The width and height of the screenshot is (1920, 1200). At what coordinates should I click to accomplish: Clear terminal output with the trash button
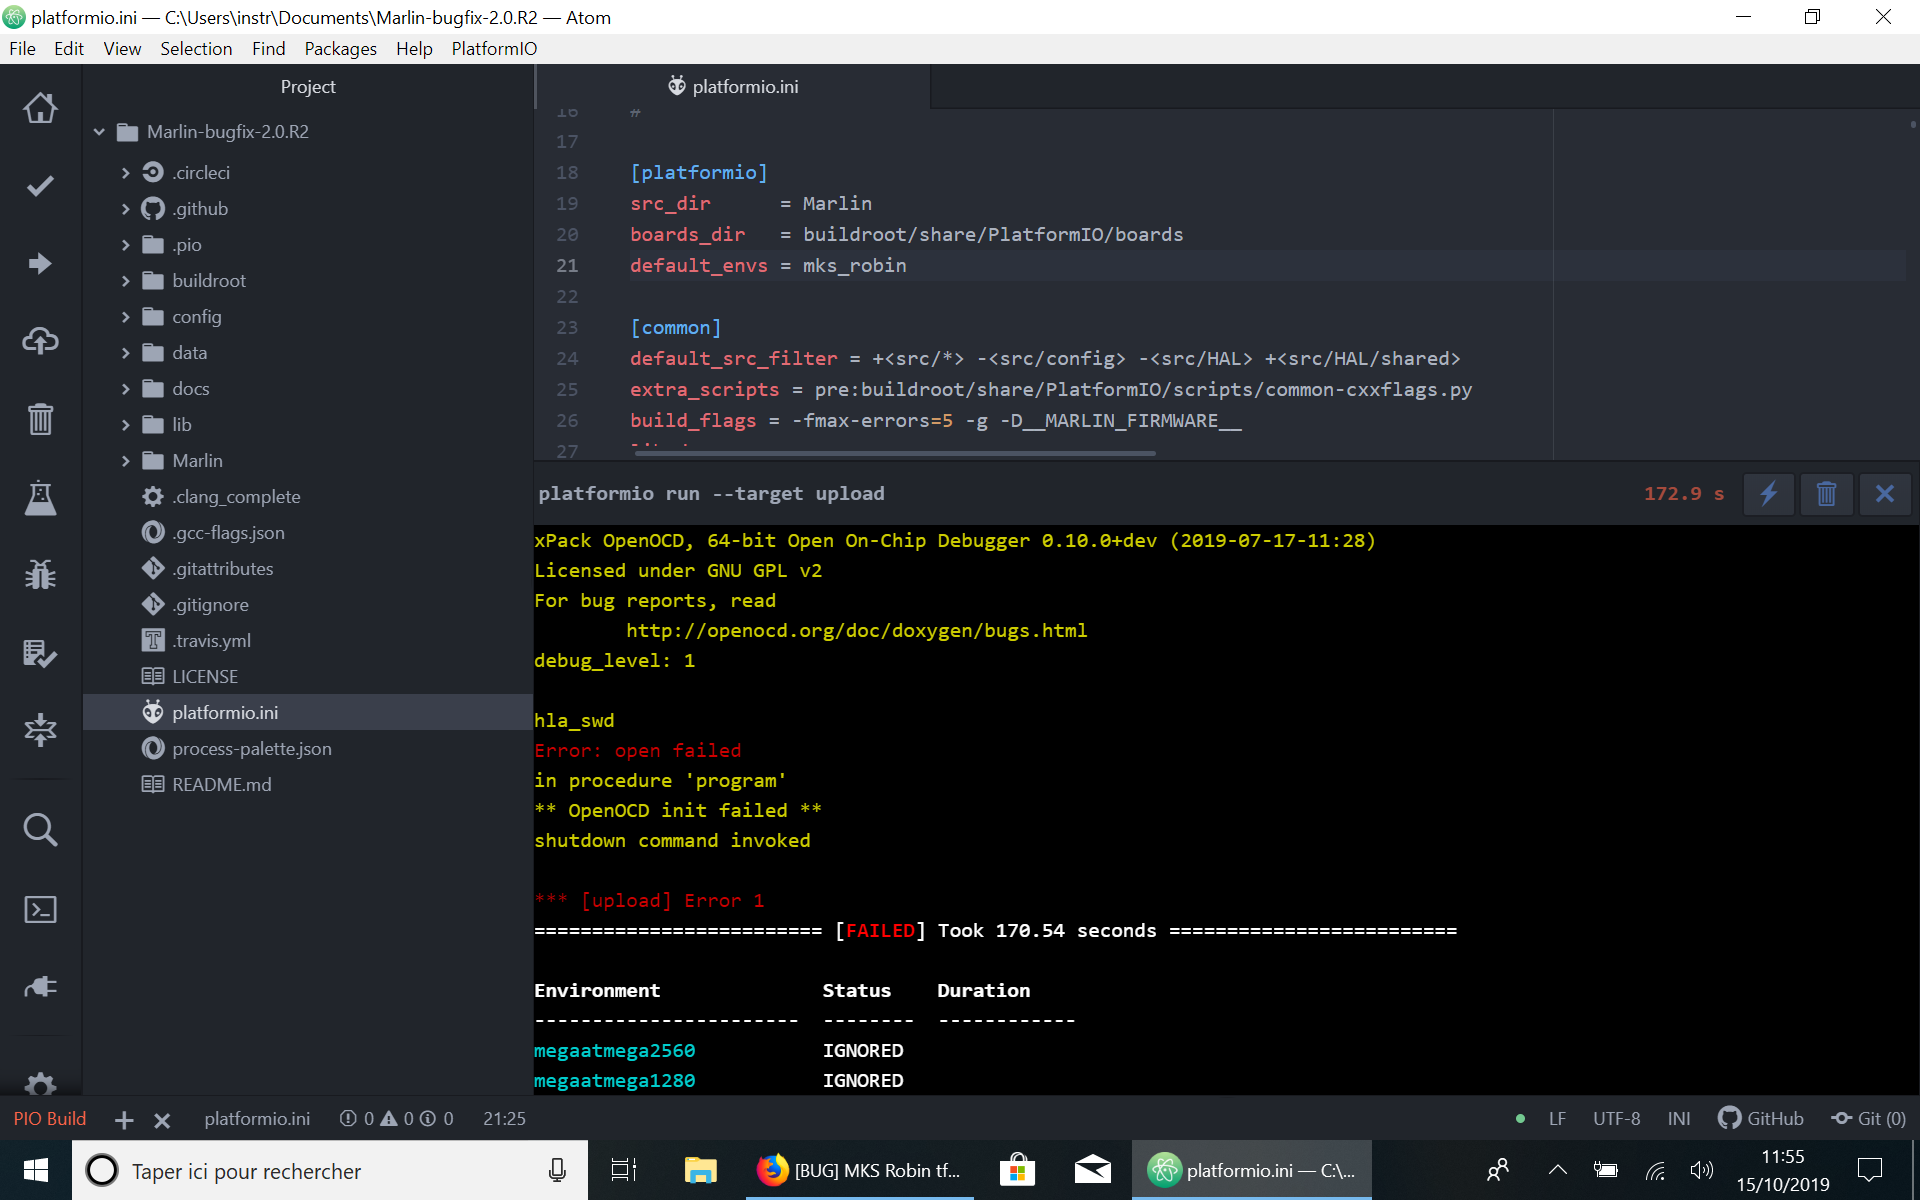point(1827,493)
